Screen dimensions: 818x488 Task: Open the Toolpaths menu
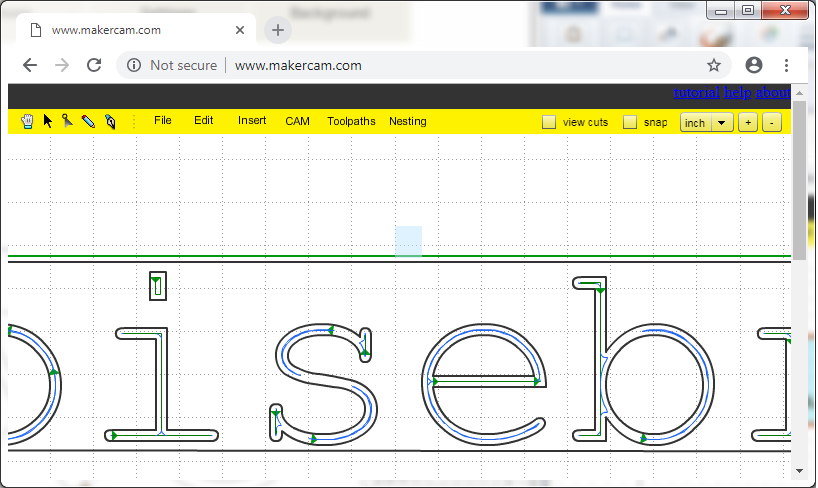tap(351, 121)
